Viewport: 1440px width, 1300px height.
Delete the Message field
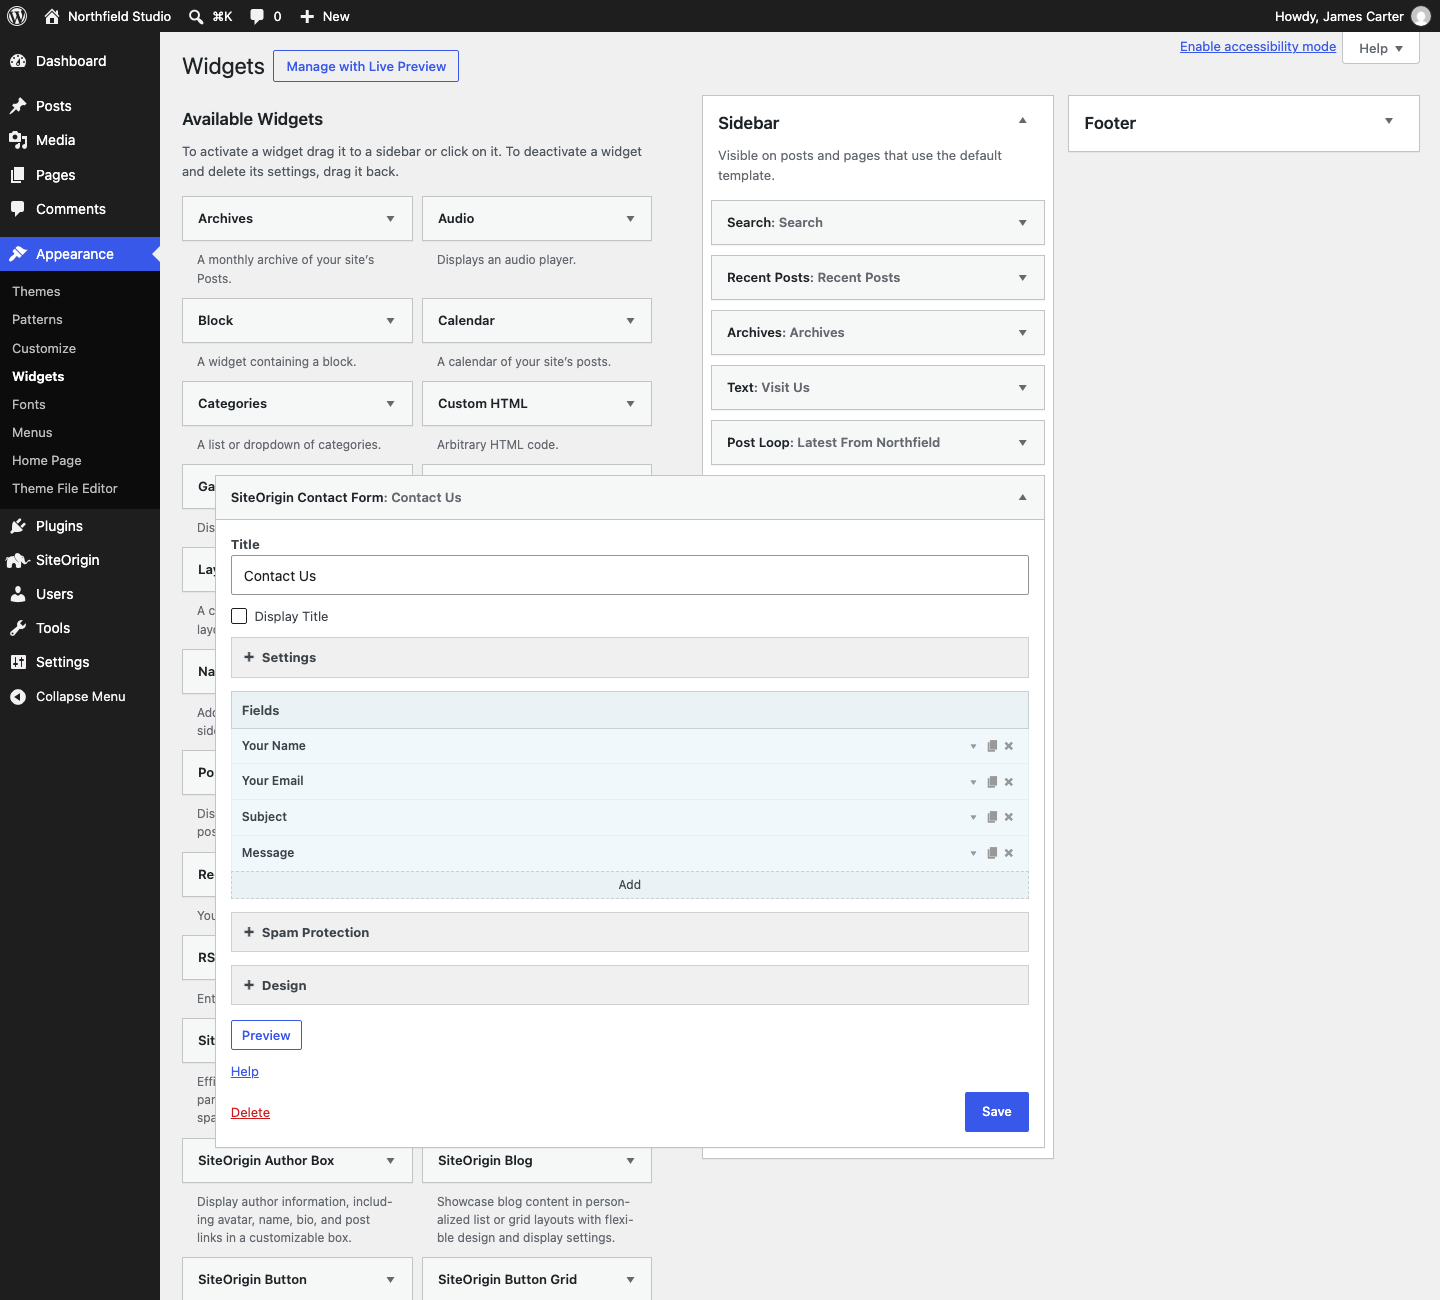pos(1009,853)
